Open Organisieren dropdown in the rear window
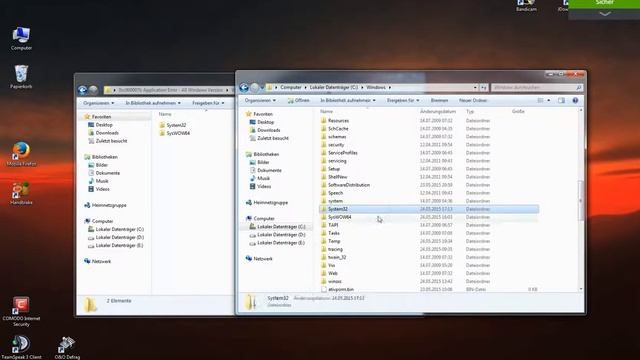The width and height of the screenshot is (640, 360). pos(98,103)
